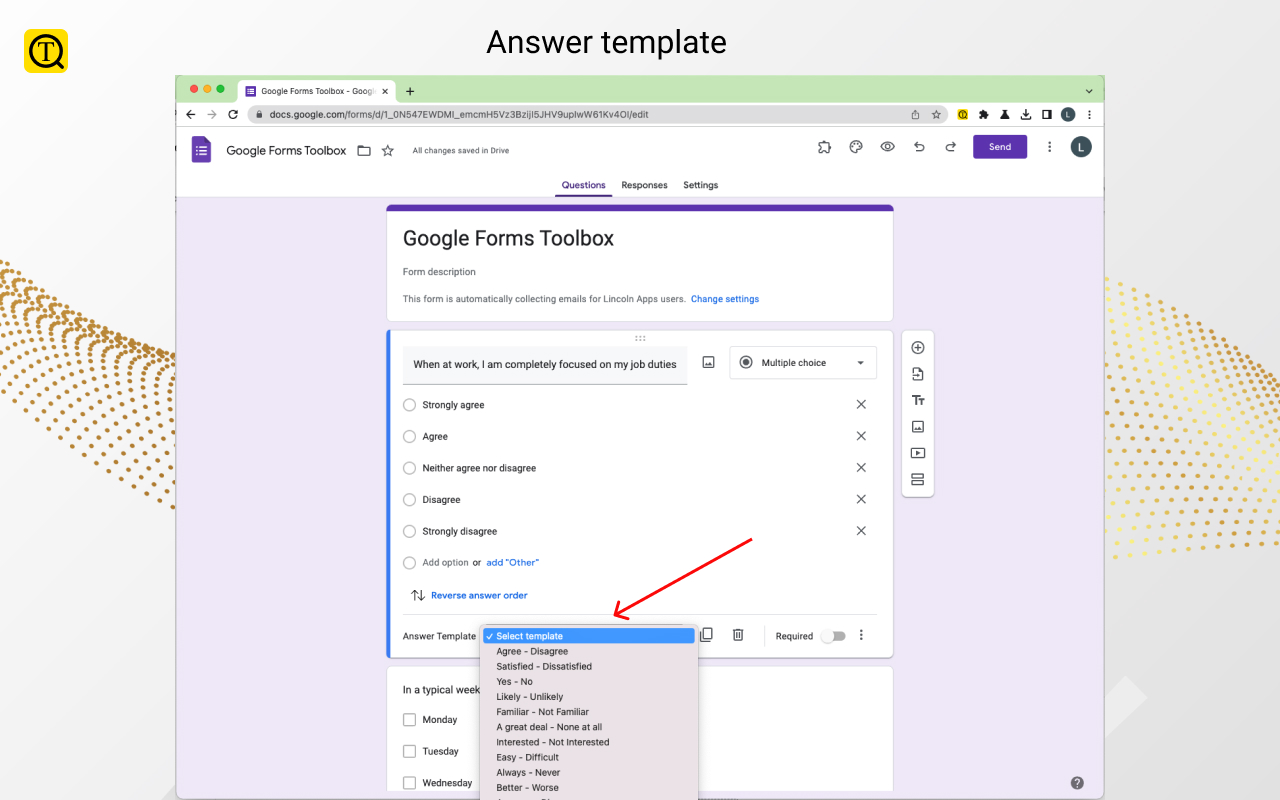The height and width of the screenshot is (800, 1280).
Task: Select the Strongly disagree radio button
Action: (409, 531)
